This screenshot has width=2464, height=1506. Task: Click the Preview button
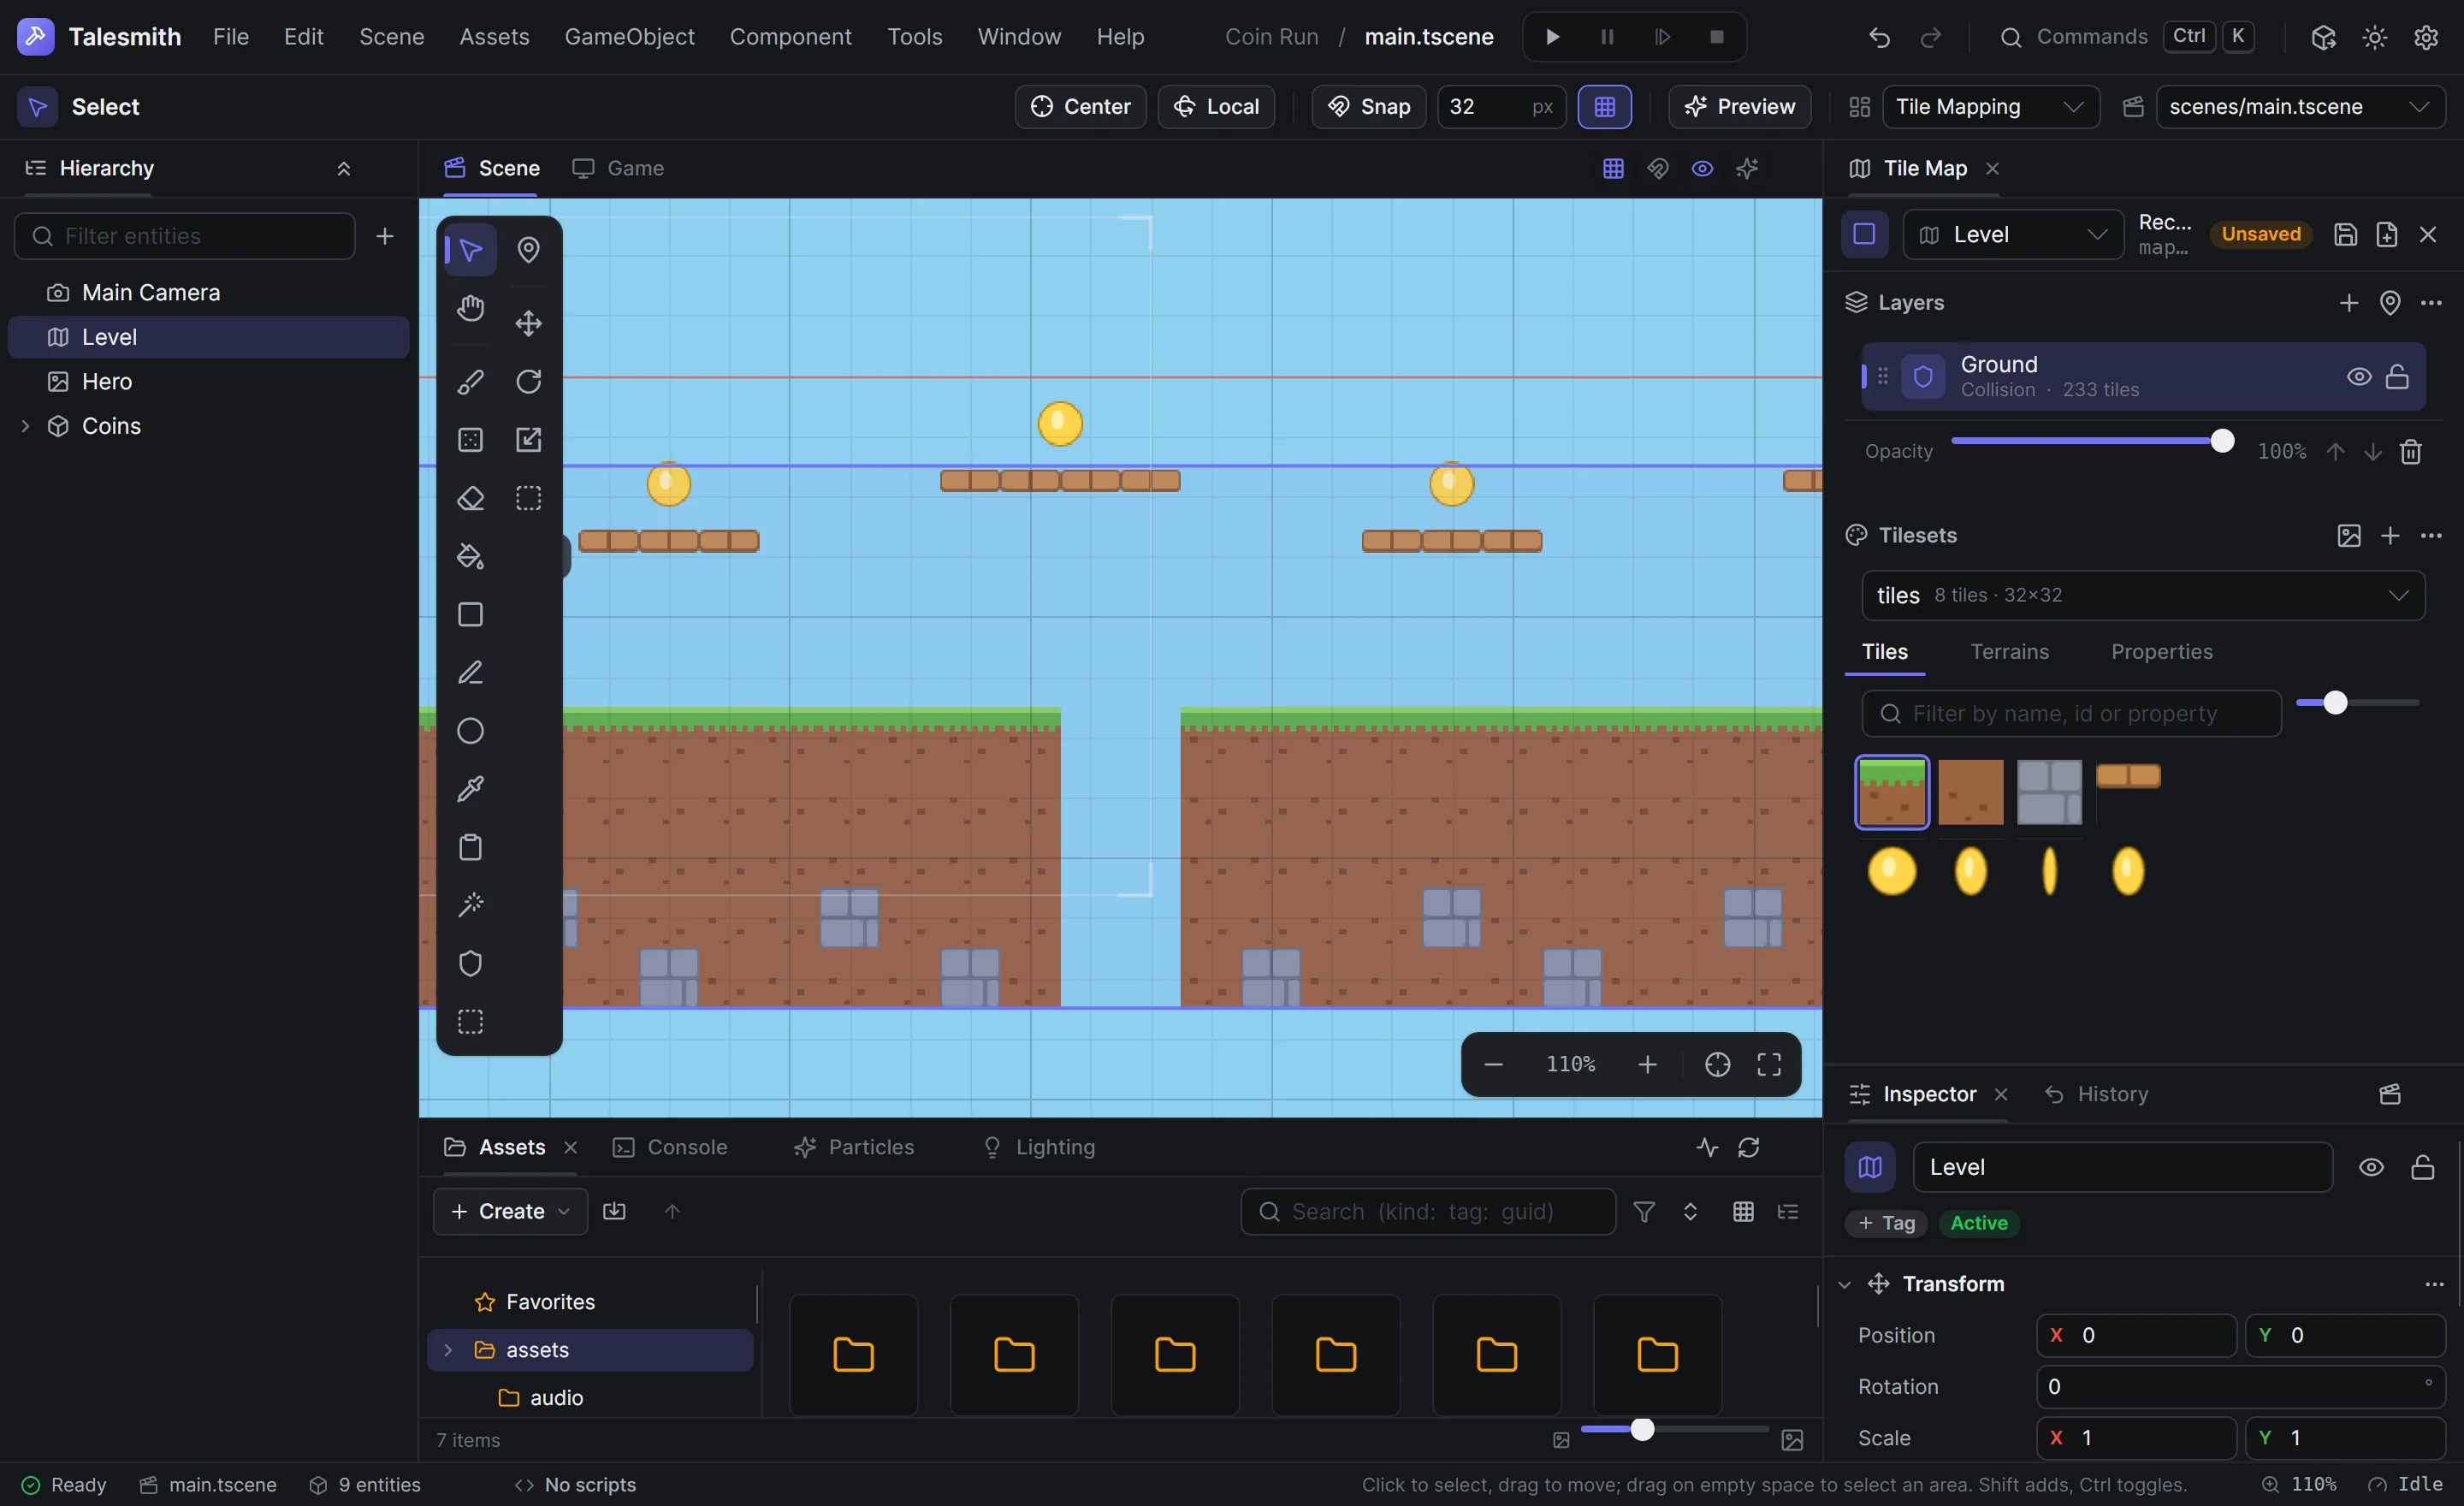click(x=1739, y=107)
